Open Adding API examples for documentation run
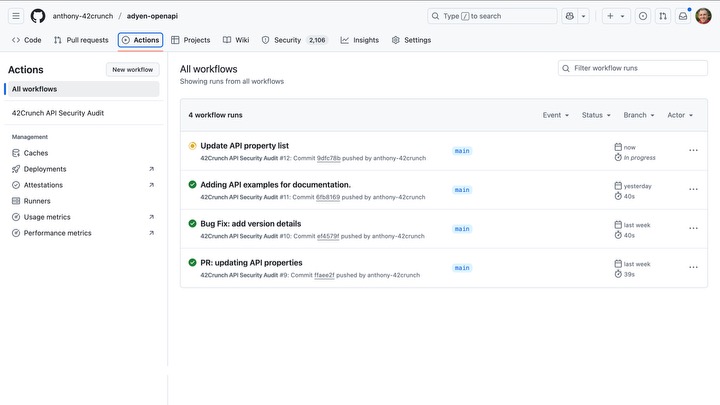 pos(276,185)
